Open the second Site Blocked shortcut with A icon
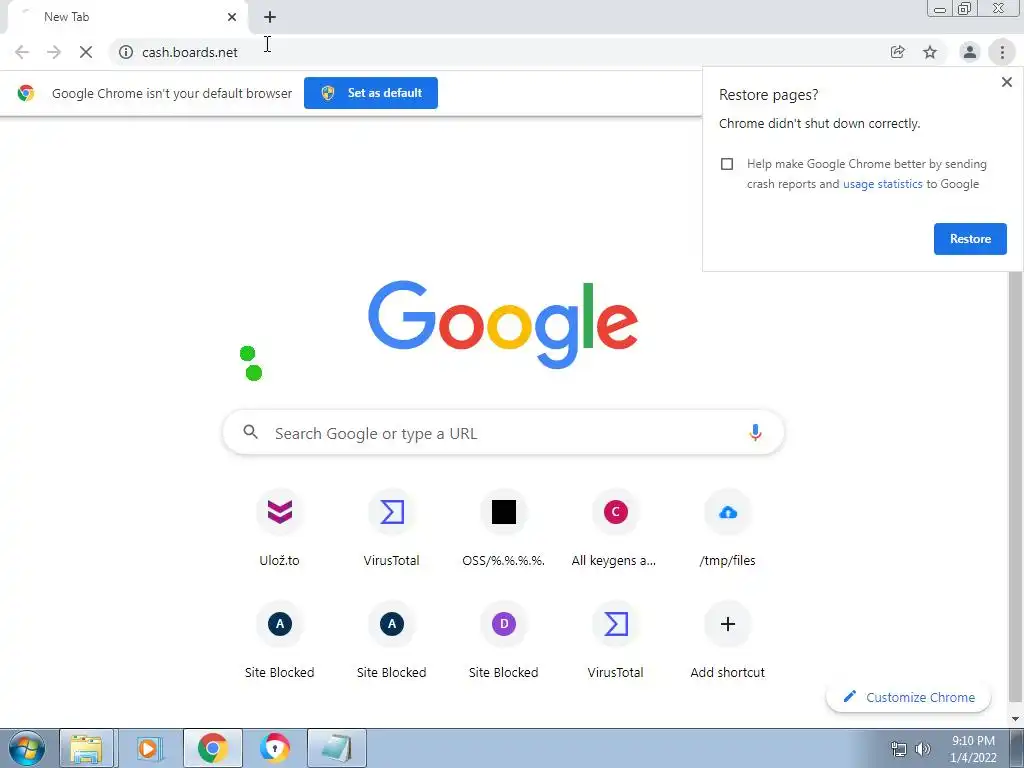Image resolution: width=1024 pixels, height=768 pixels. point(392,641)
